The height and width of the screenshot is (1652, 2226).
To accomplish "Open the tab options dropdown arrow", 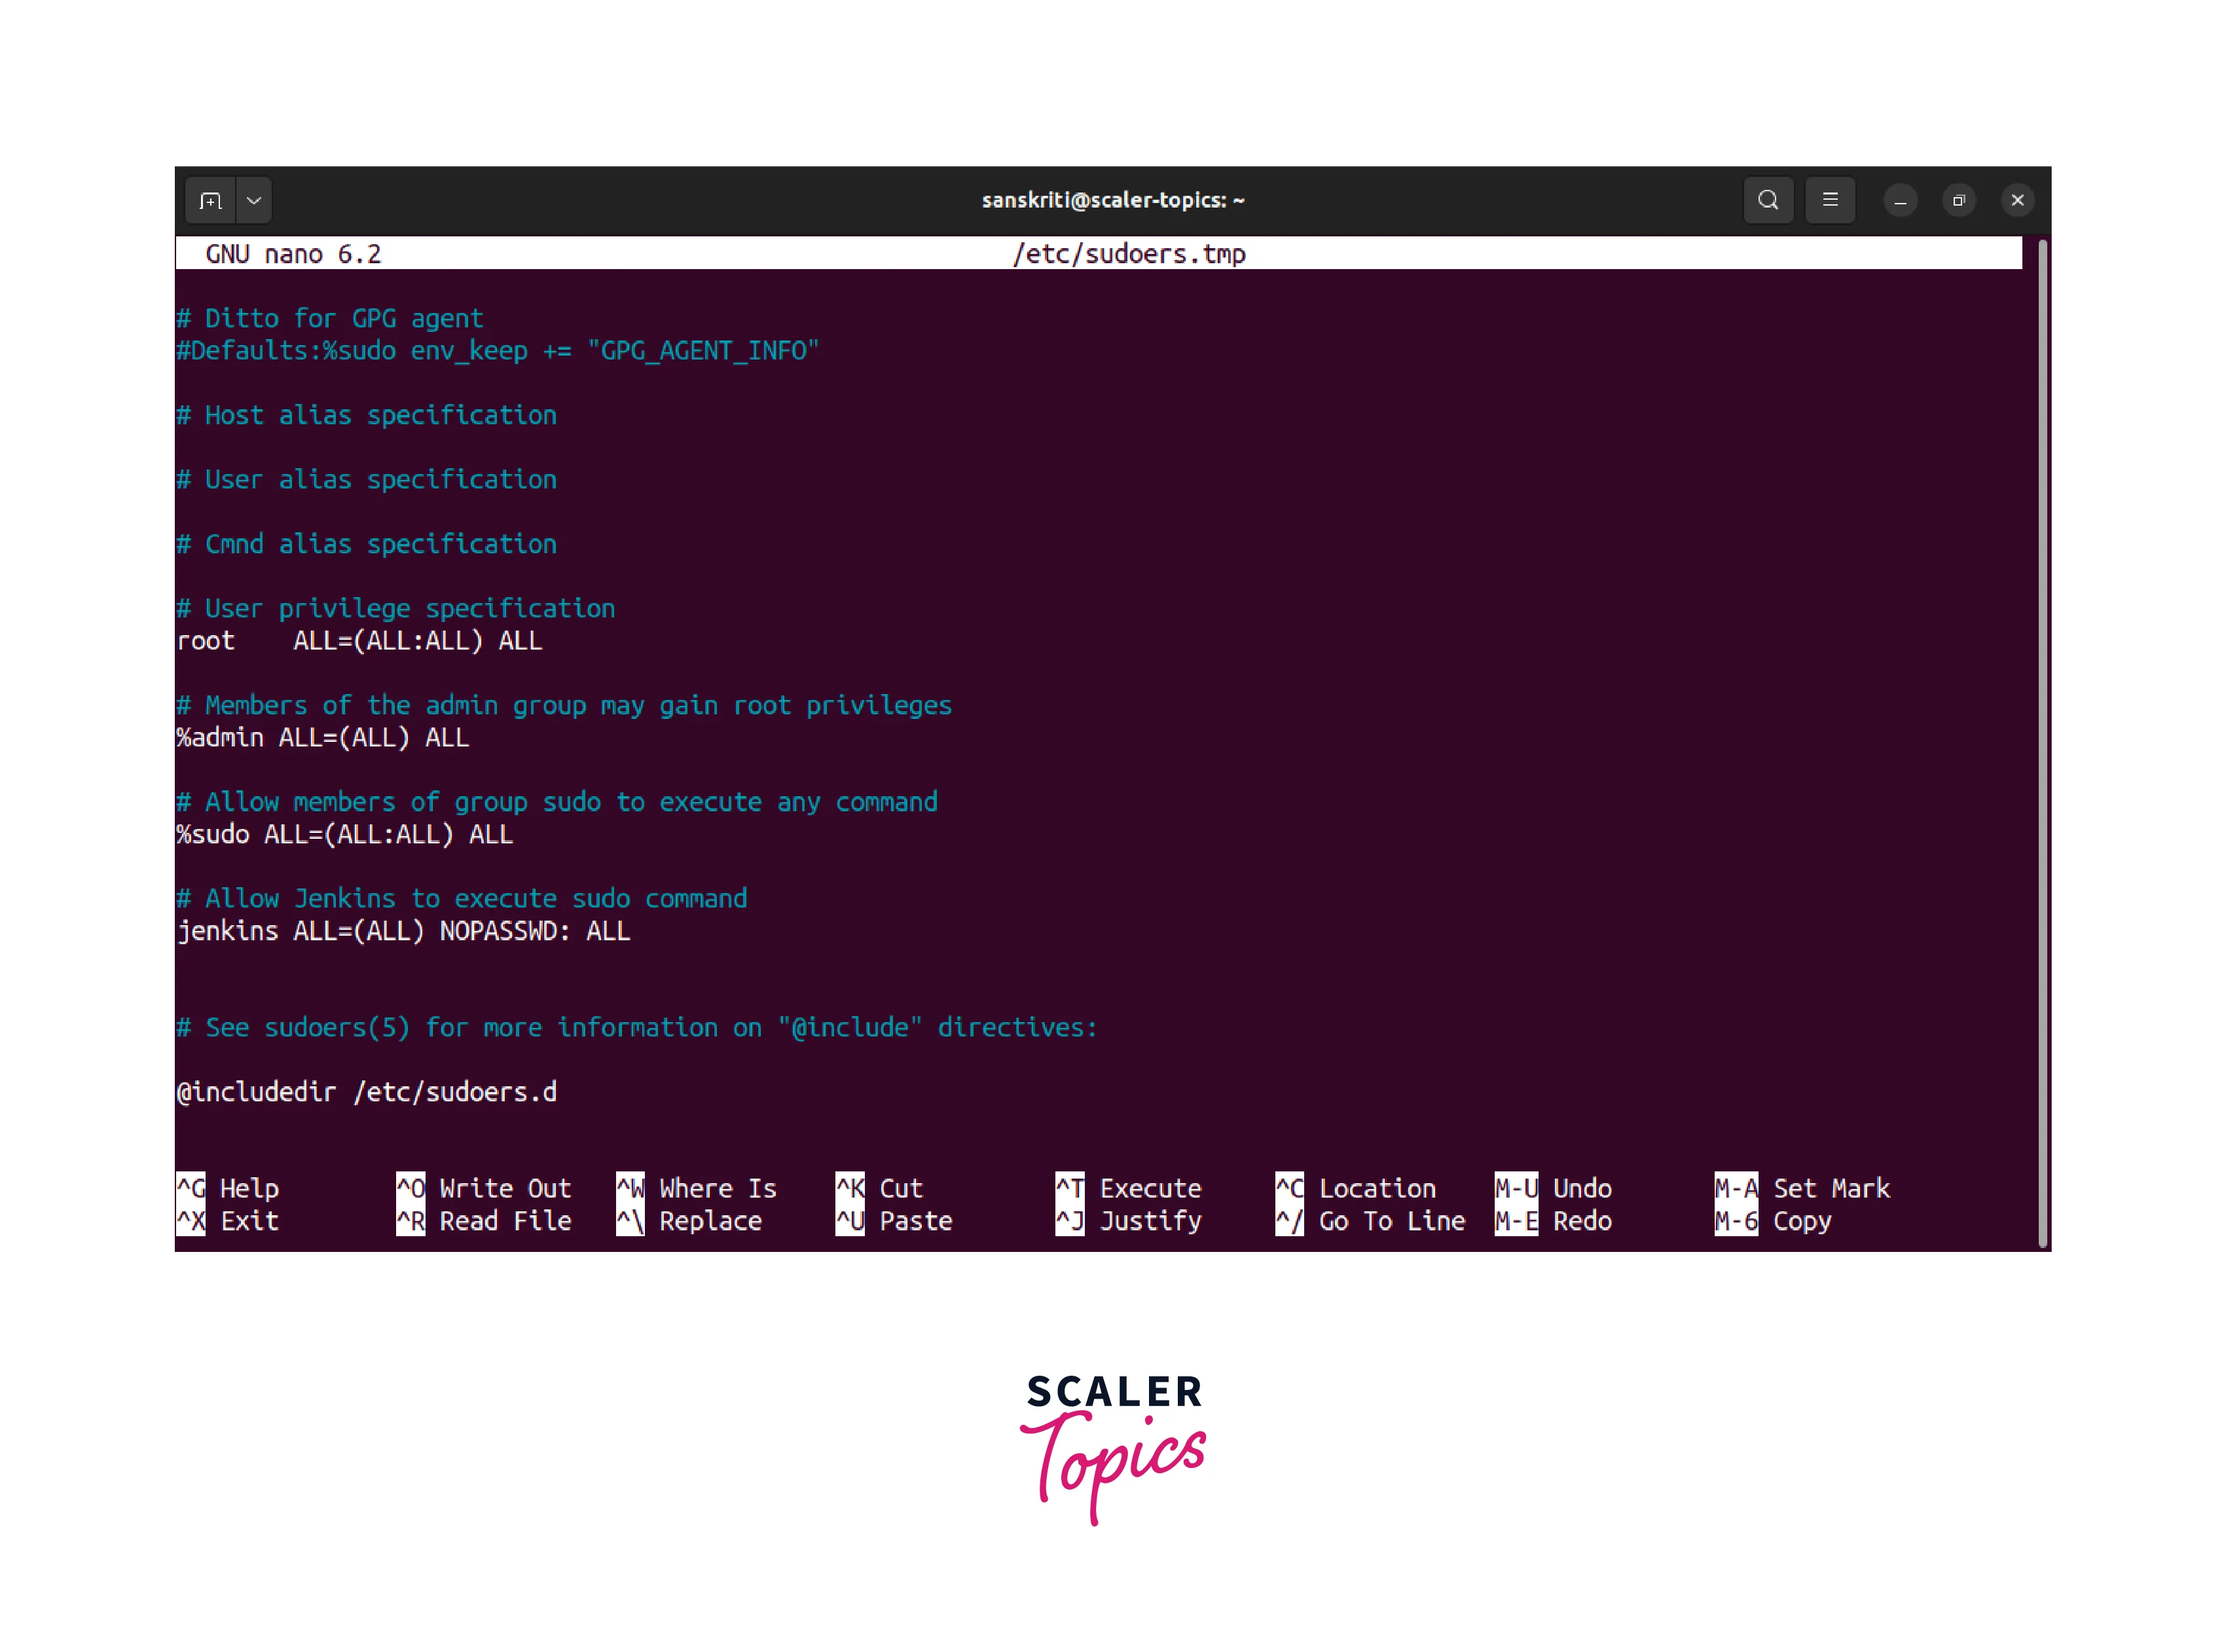I will 254,200.
